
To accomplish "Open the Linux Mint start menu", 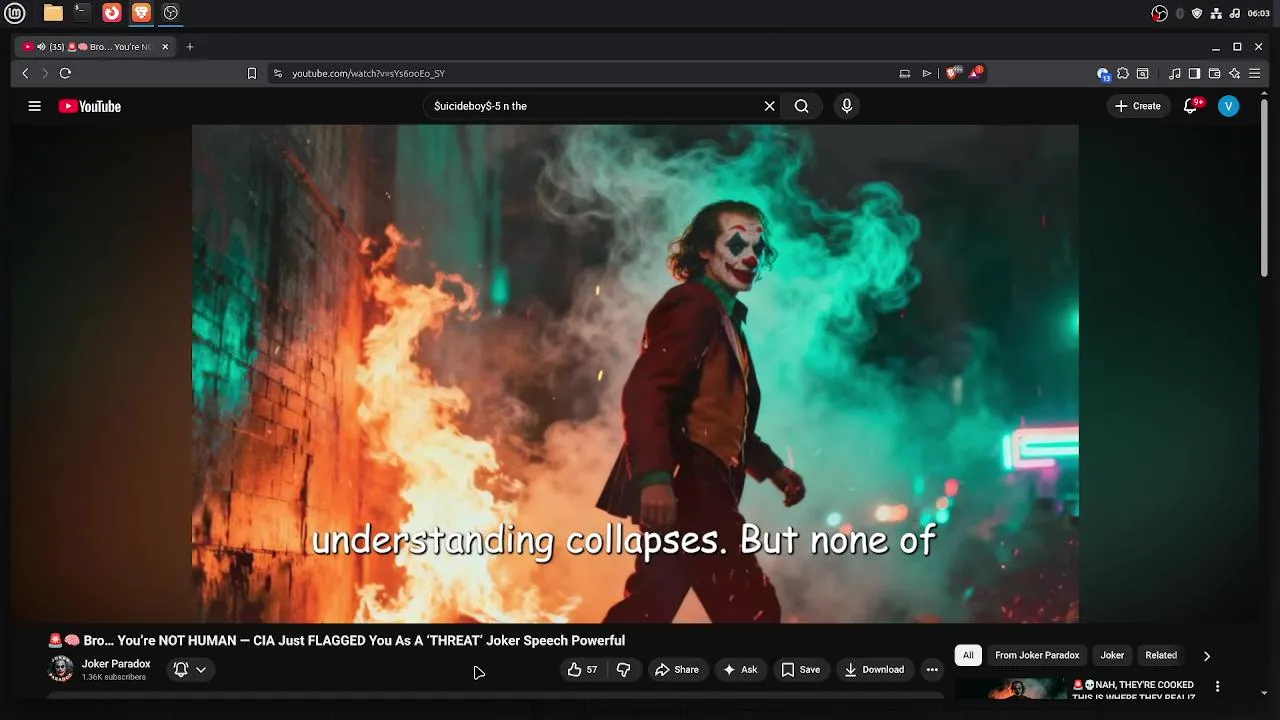I will point(15,13).
